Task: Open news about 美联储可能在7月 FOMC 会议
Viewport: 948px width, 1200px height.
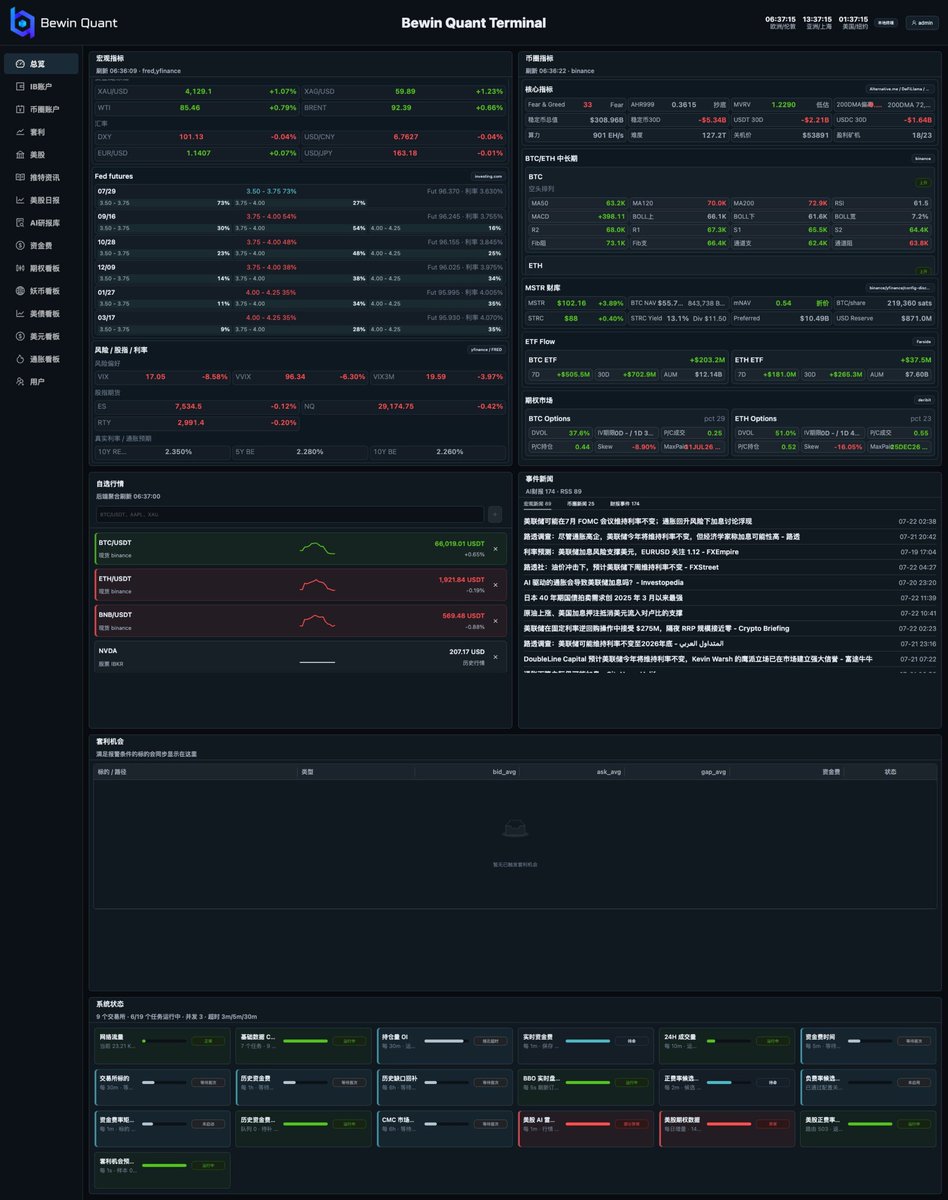Action: point(638,522)
